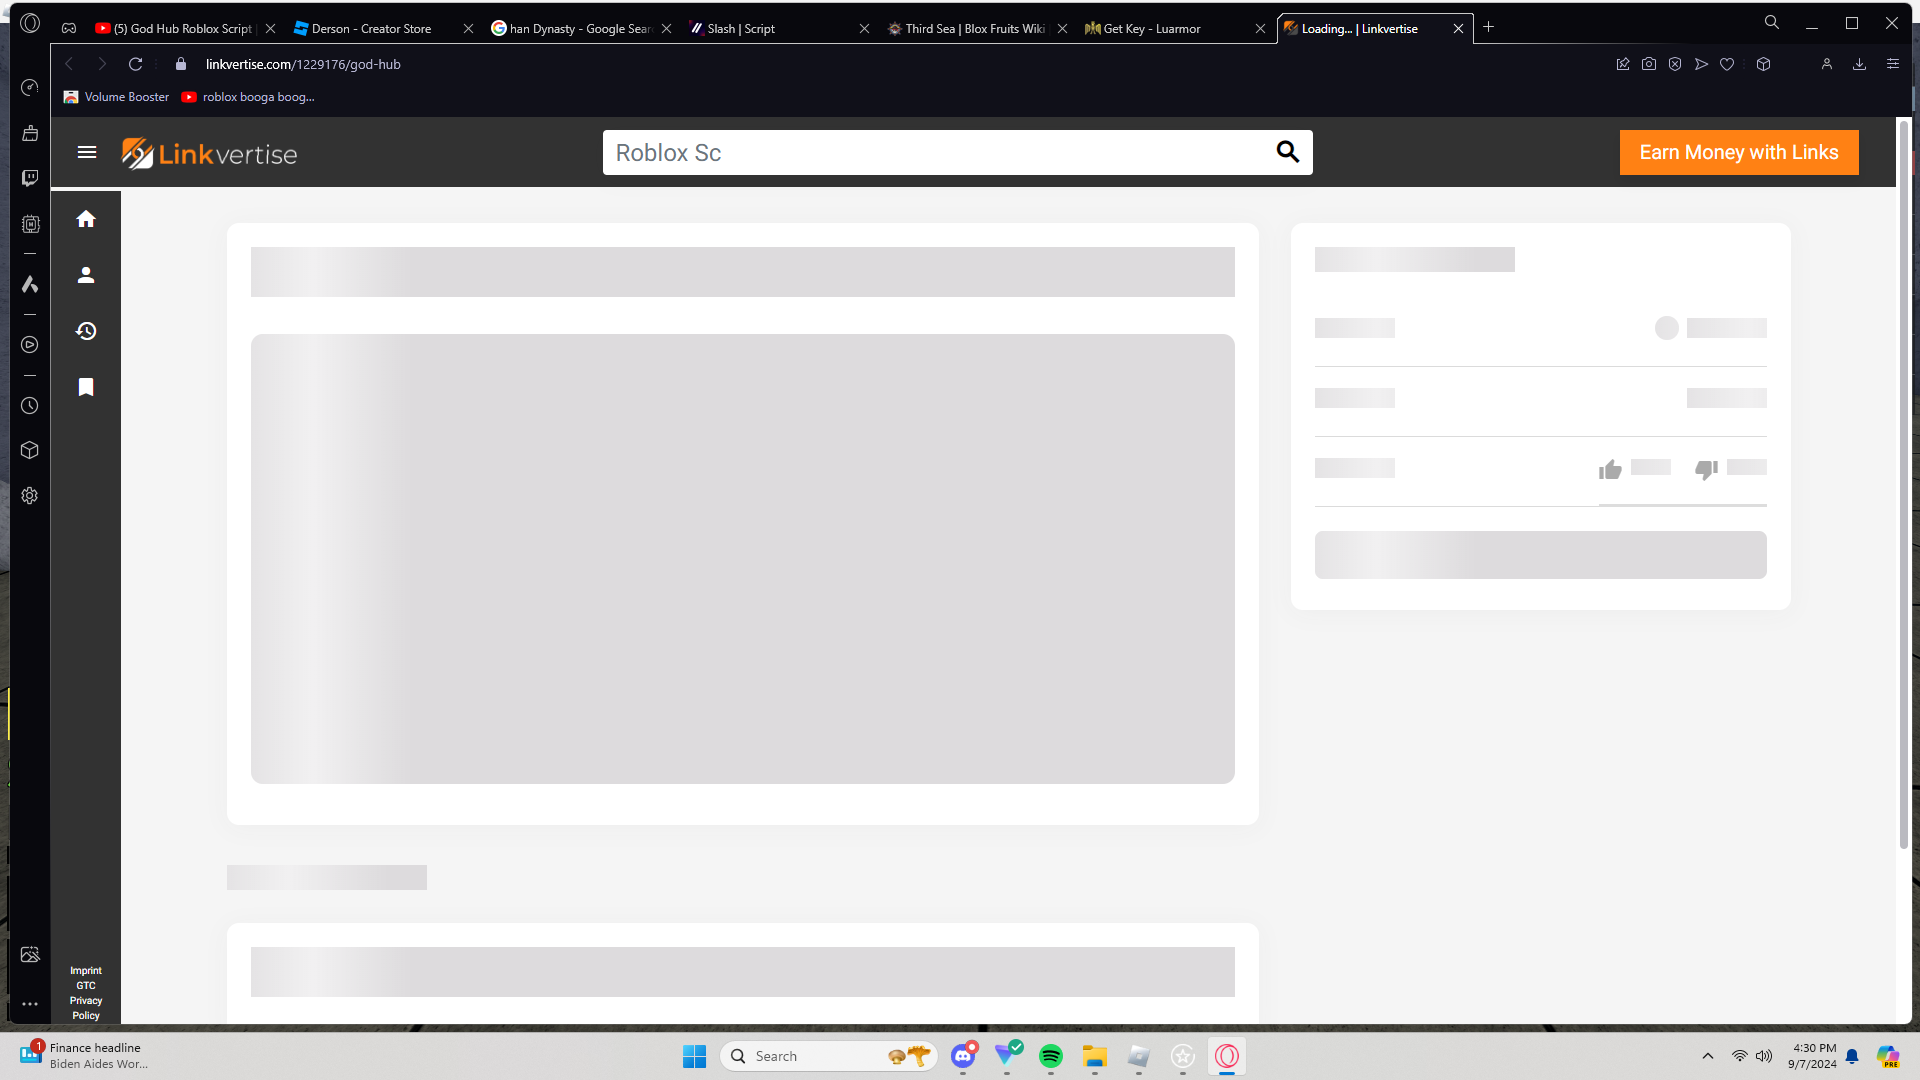
Task: Expand the system tray hidden icons chevron
Action: (1708, 1056)
